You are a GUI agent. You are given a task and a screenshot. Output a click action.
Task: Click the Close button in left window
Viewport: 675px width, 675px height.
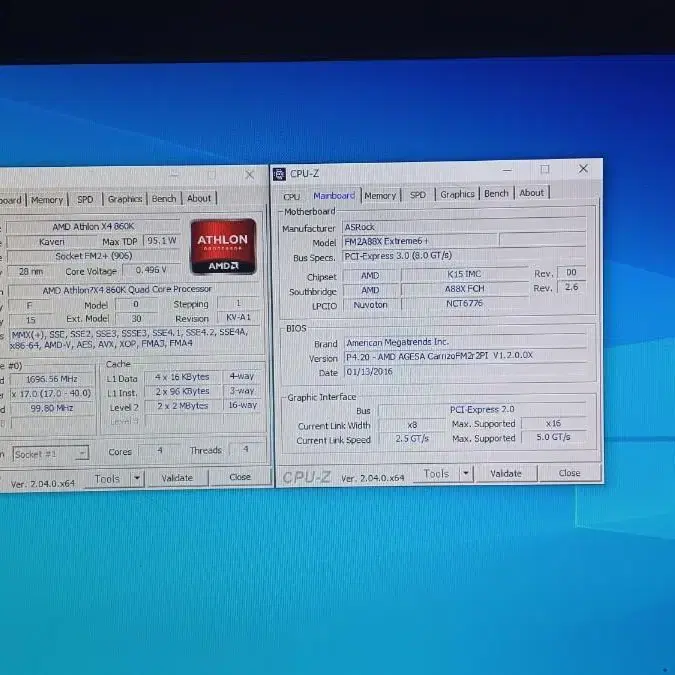click(x=240, y=477)
